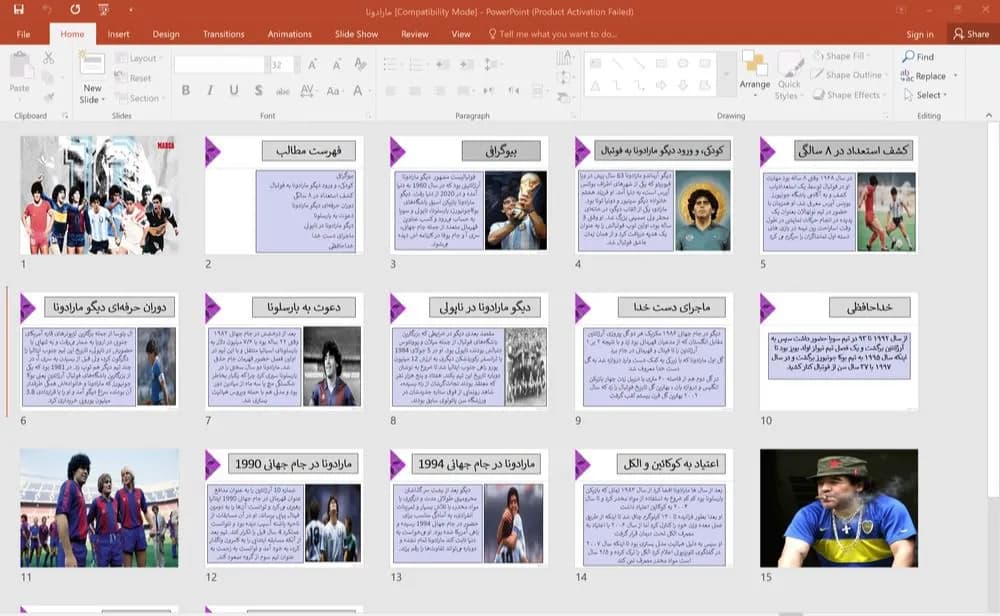1000x616 pixels.
Task: Open the Layout dropdown
Action: (x=138, y=58)
